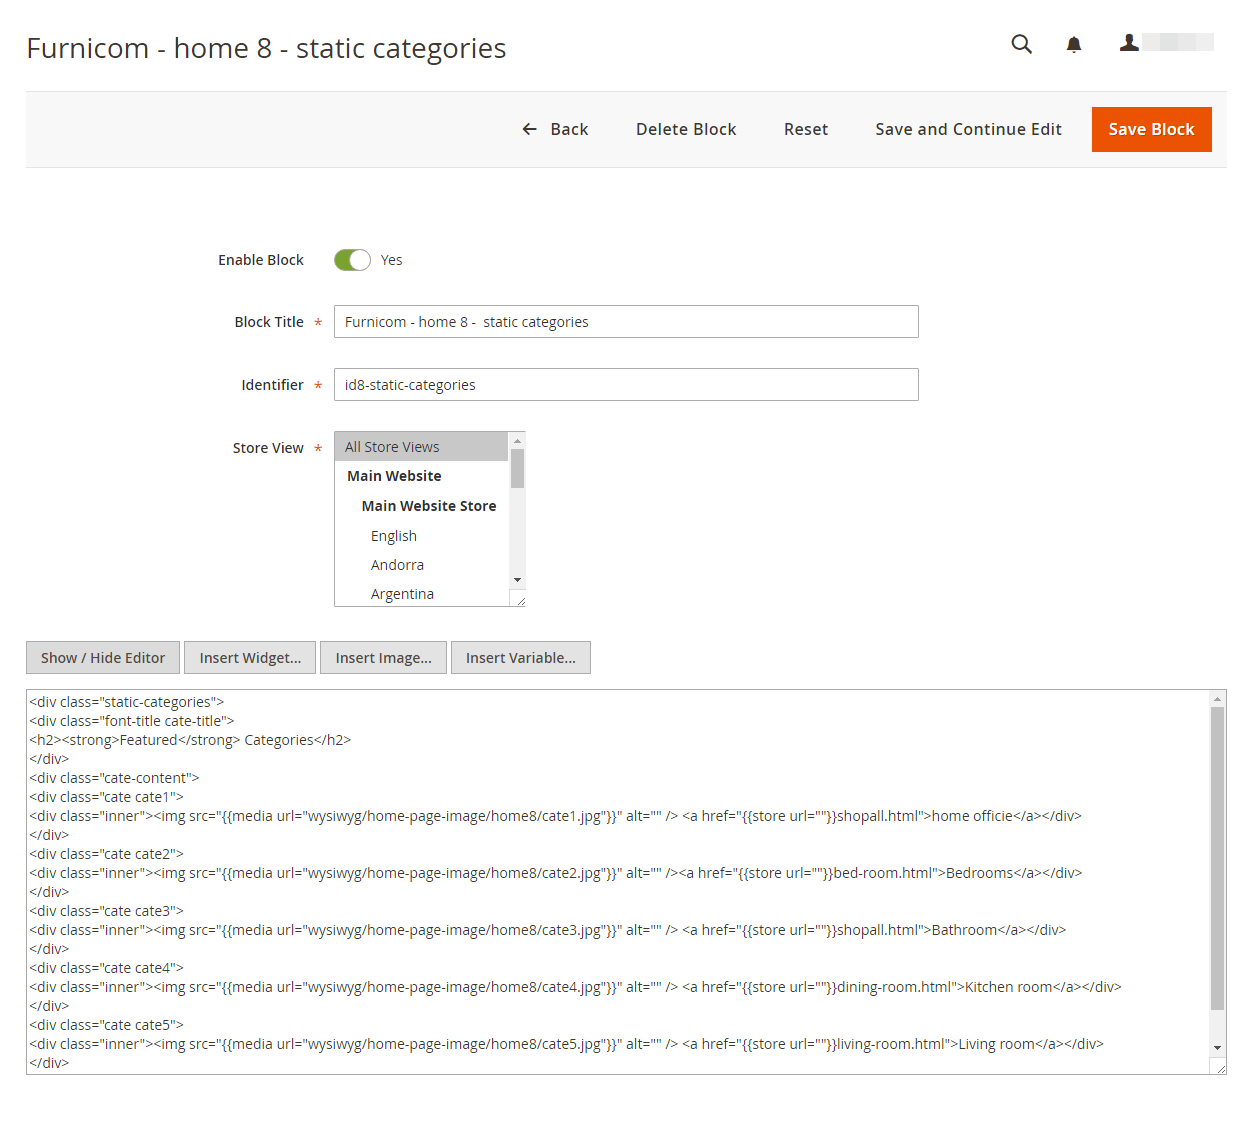Click the content editor scrollbar thumb
This screenshot has width=1257, height=1133.
click(x=1217, y=858)
